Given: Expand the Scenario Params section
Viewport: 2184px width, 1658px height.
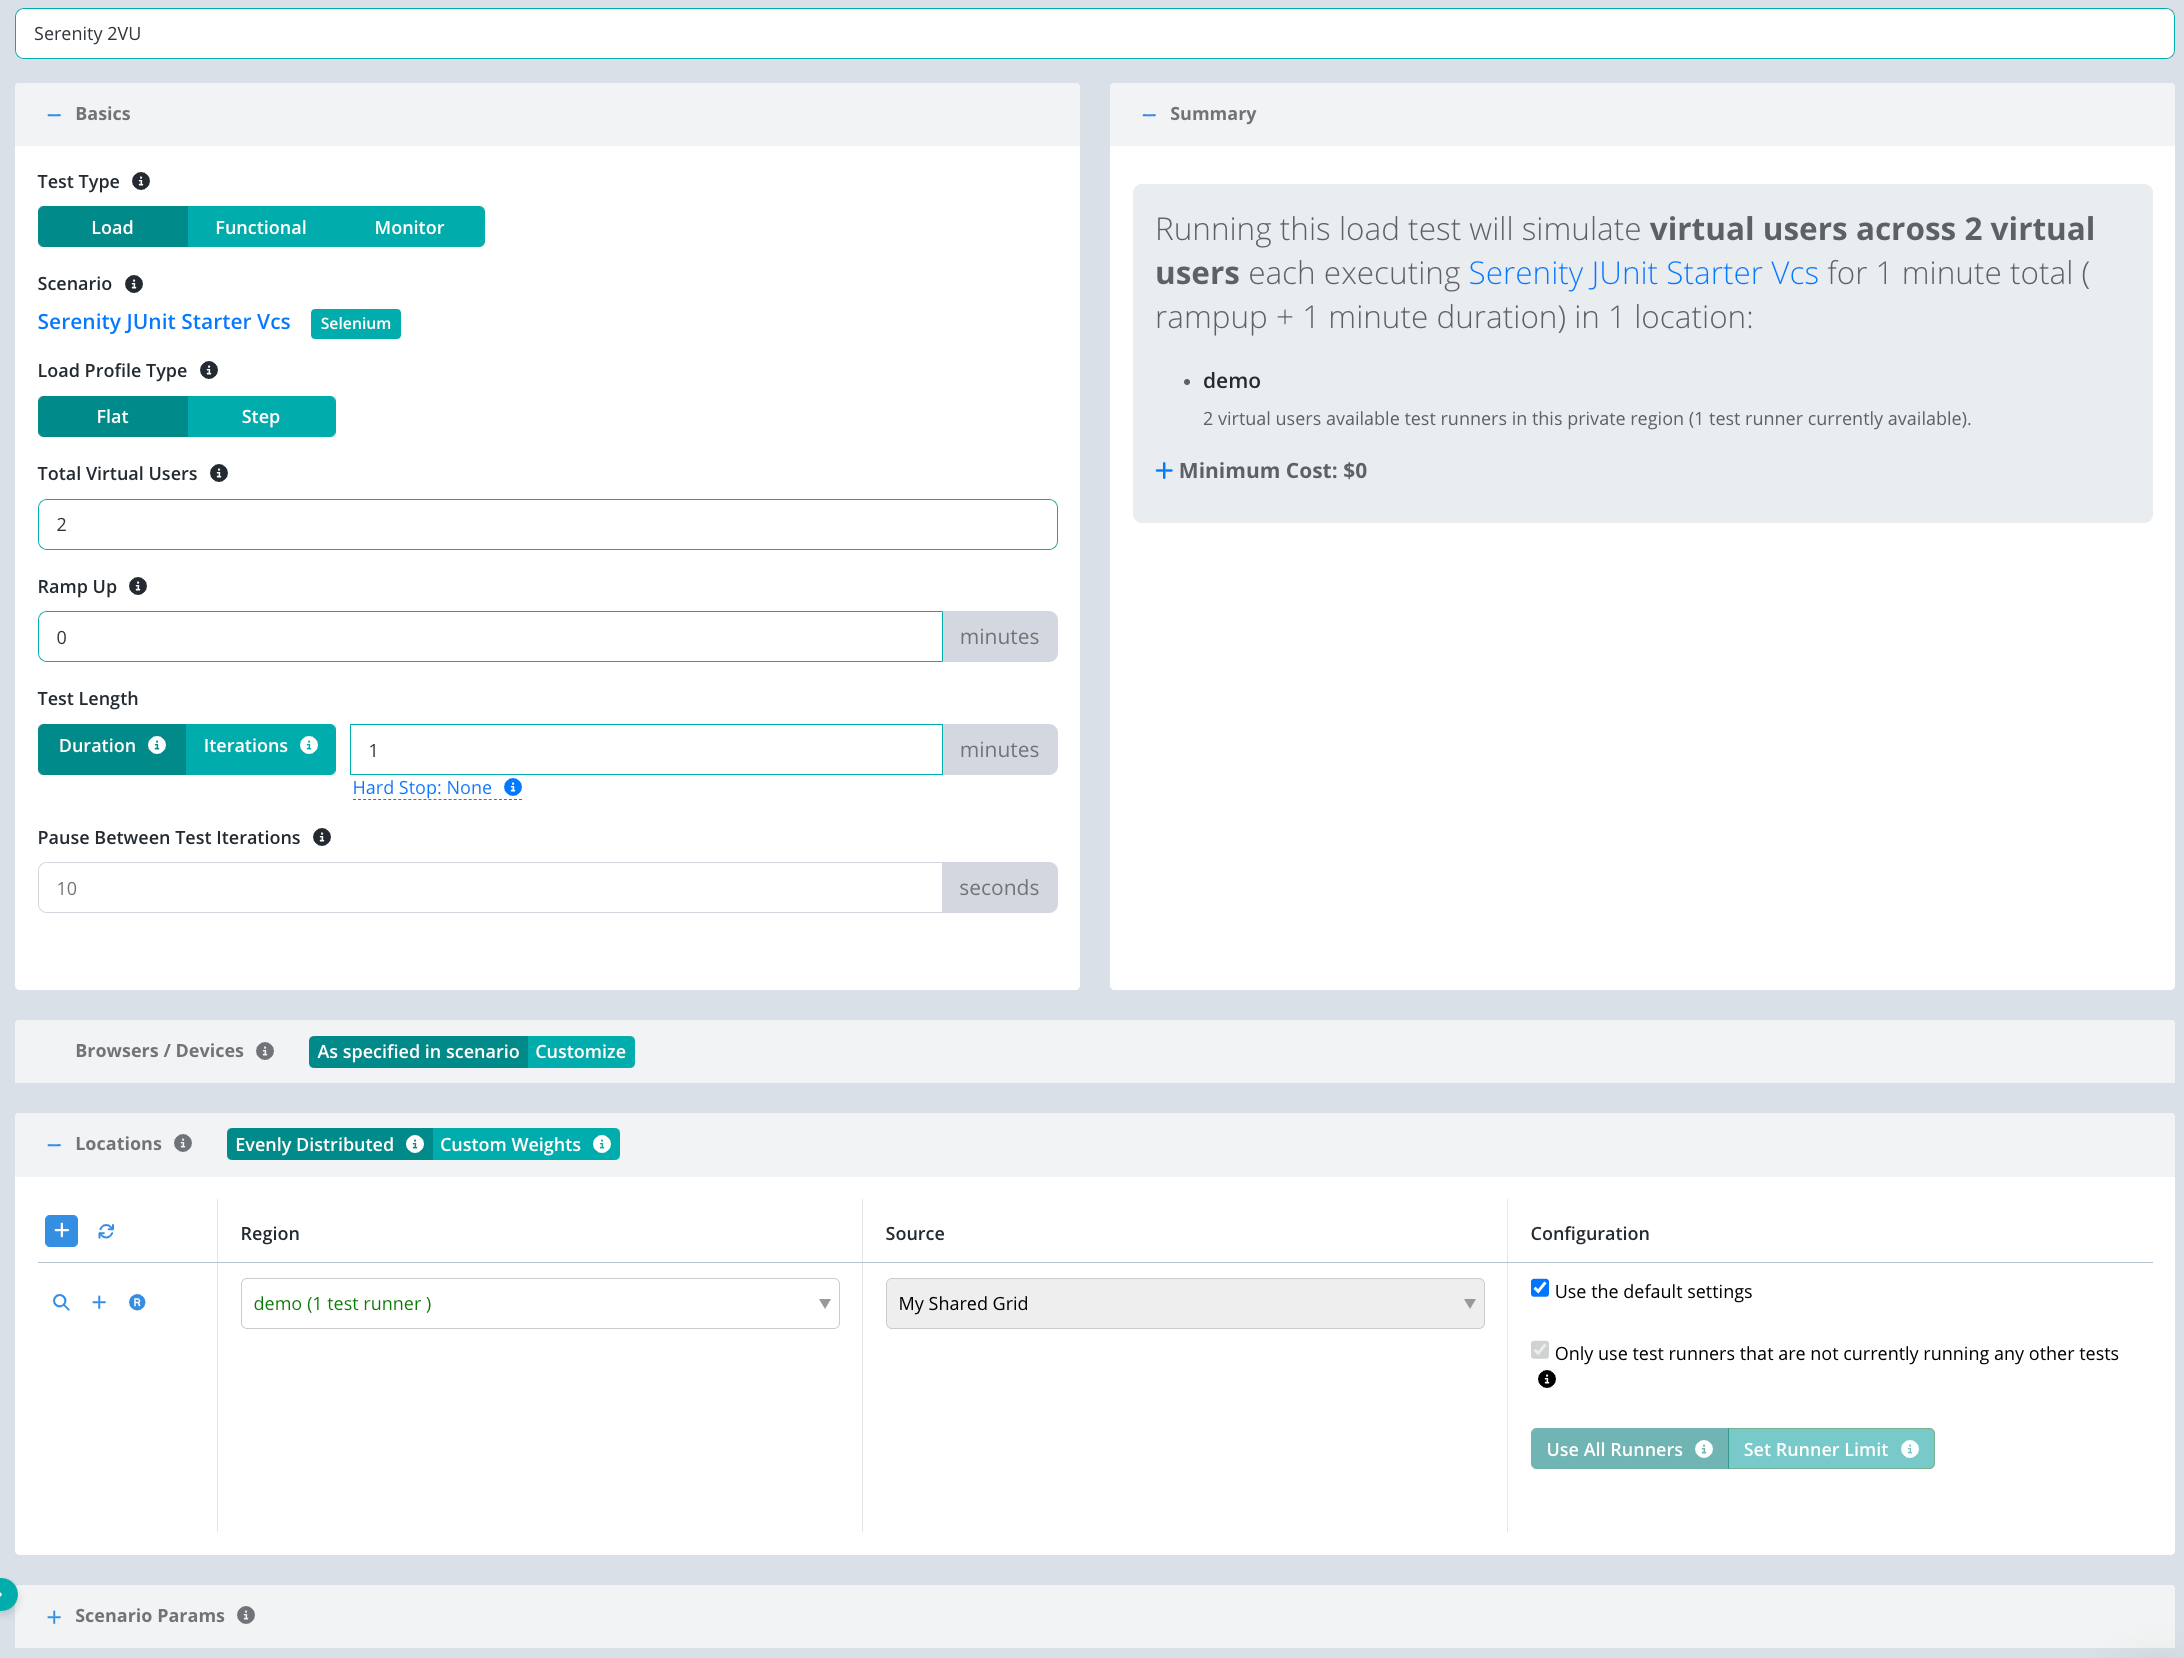Looking at the screenshot, I should tap(54, 1616).
